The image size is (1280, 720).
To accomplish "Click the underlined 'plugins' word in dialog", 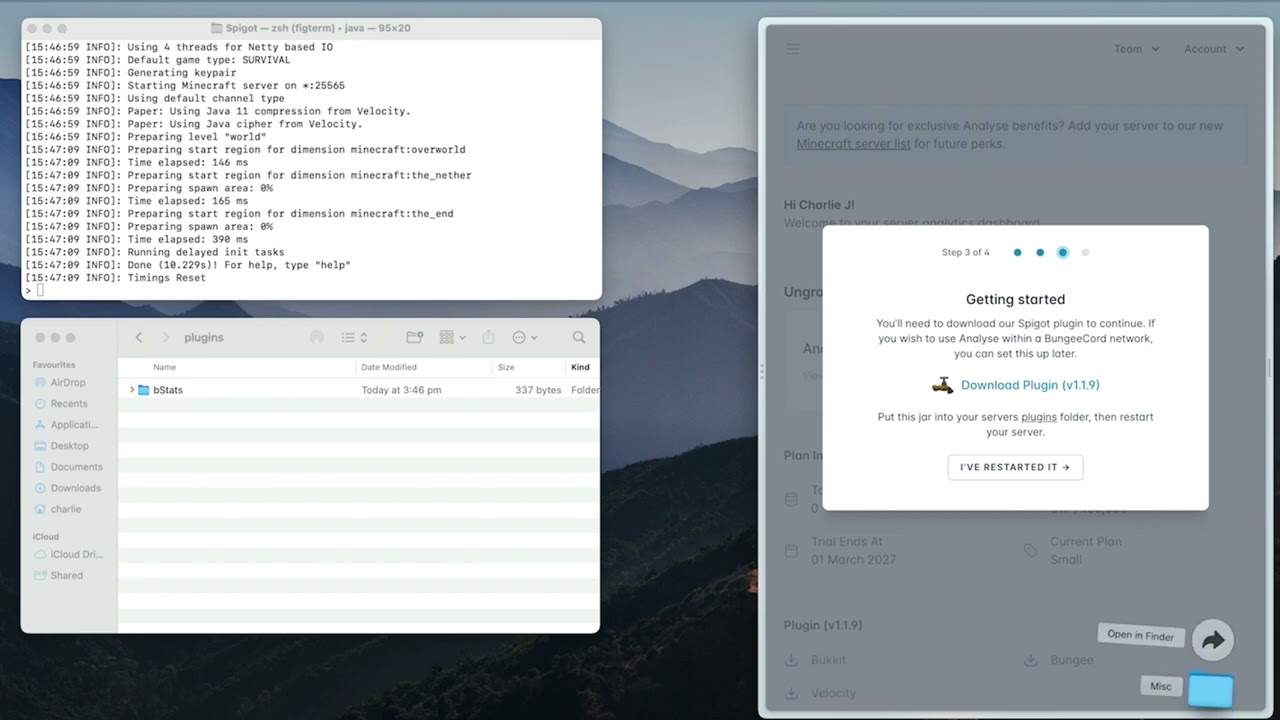I will tap(1038, 417).
